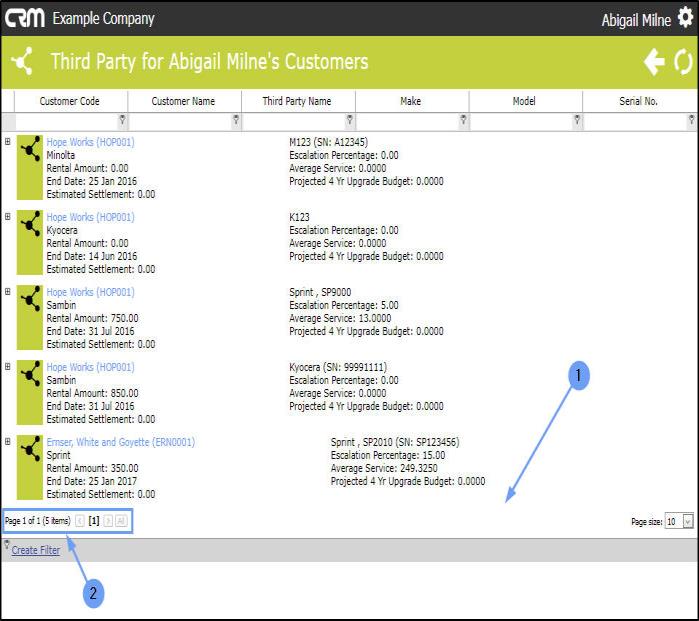Open the Page size dropdown
The height and width of the screenshot is (621, 699).
coord(688,521)
